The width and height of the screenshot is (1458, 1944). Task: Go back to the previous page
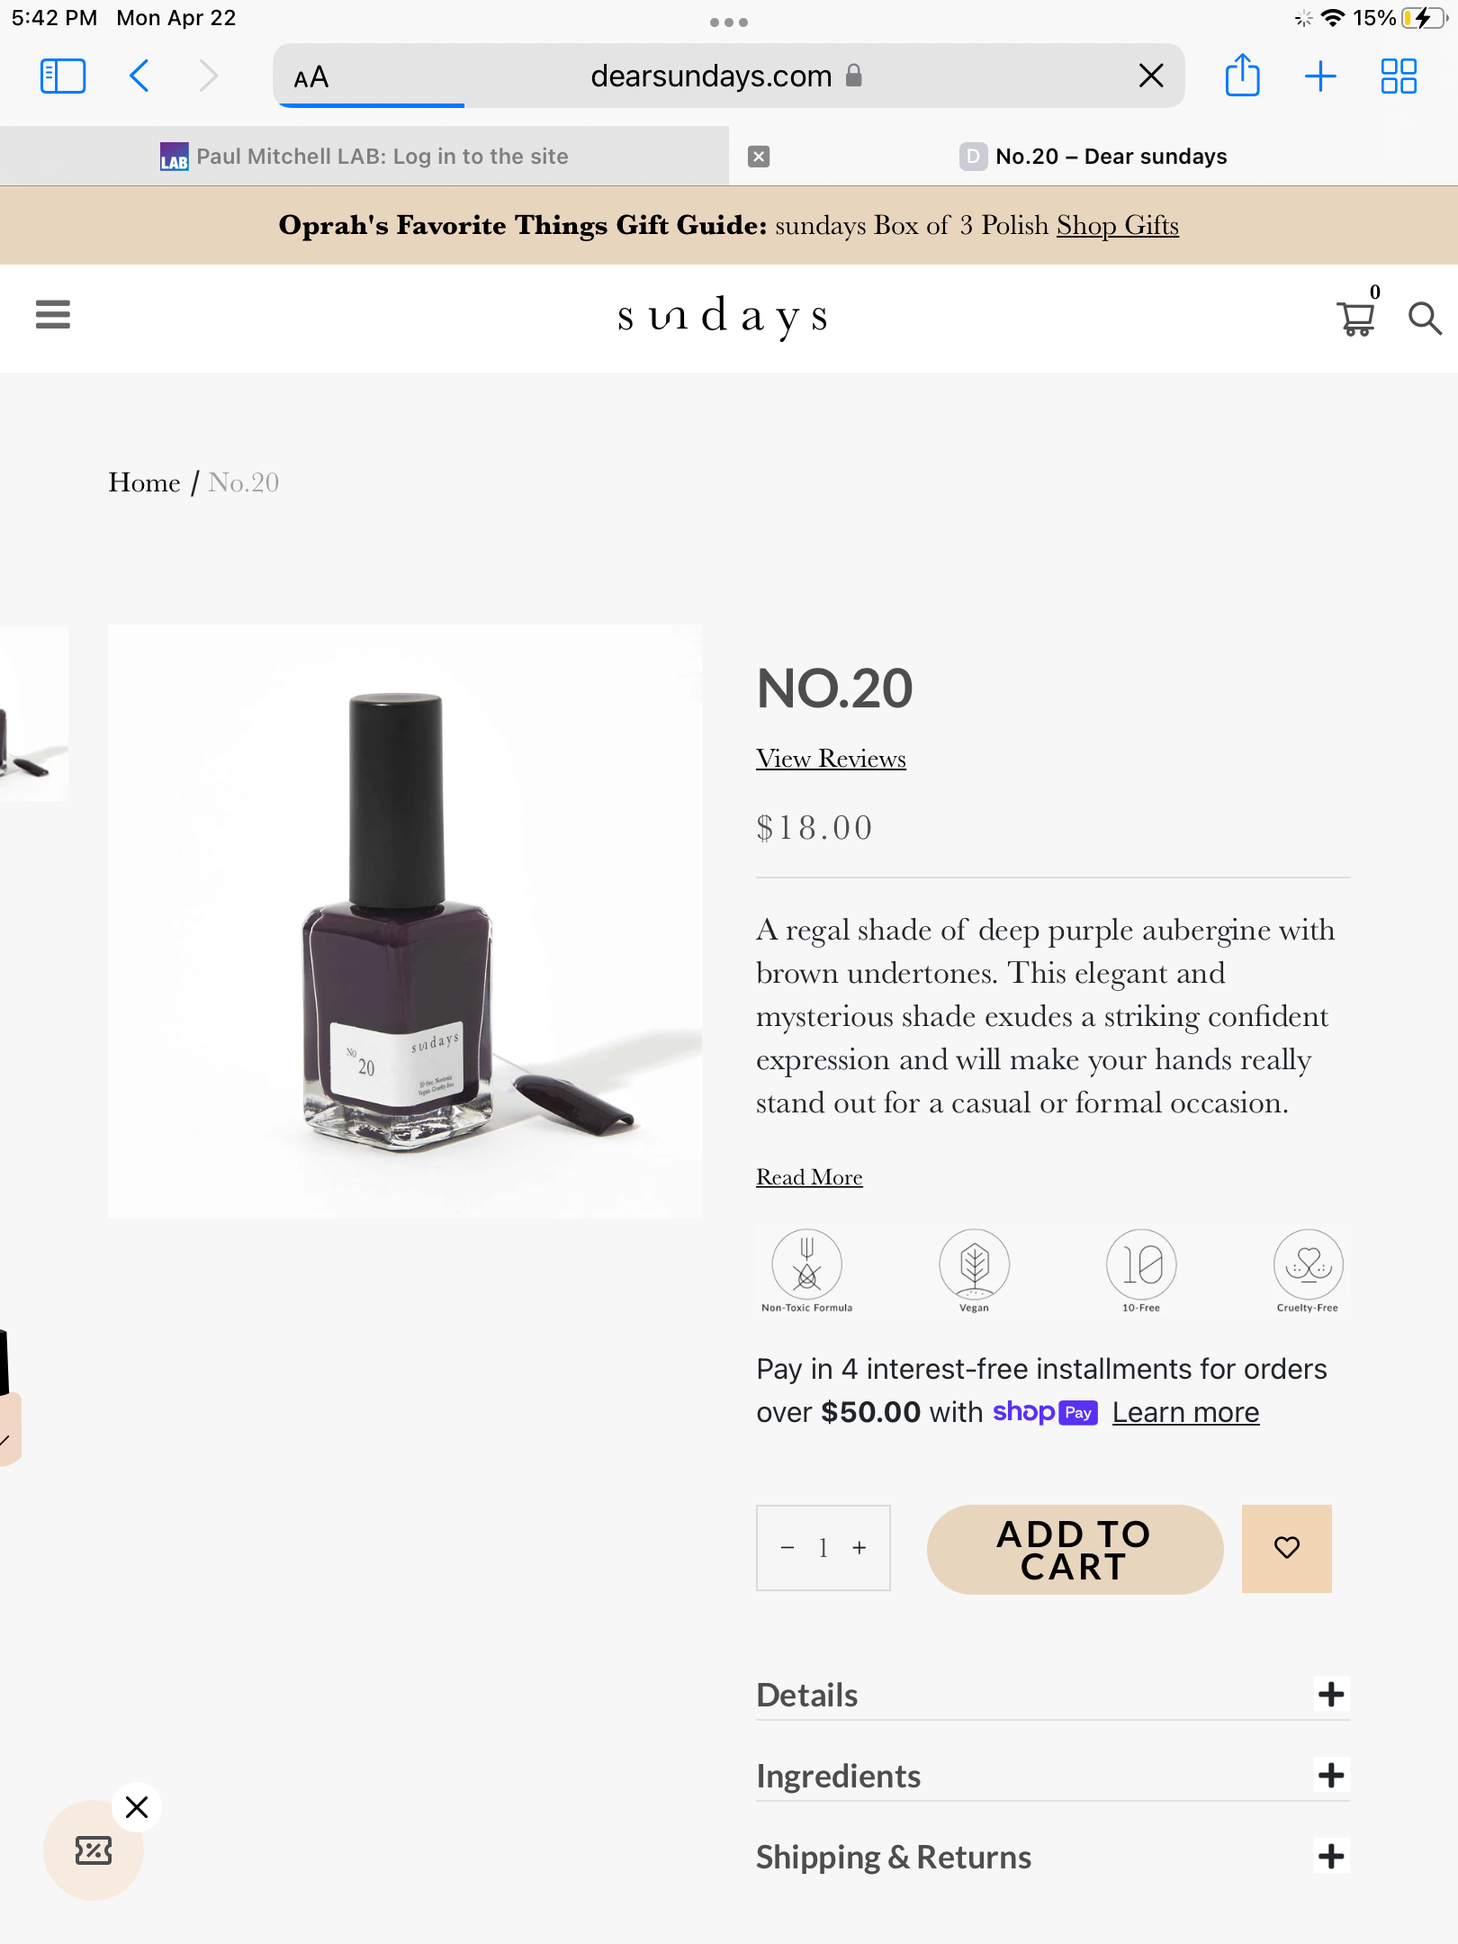tap(140, 76)
